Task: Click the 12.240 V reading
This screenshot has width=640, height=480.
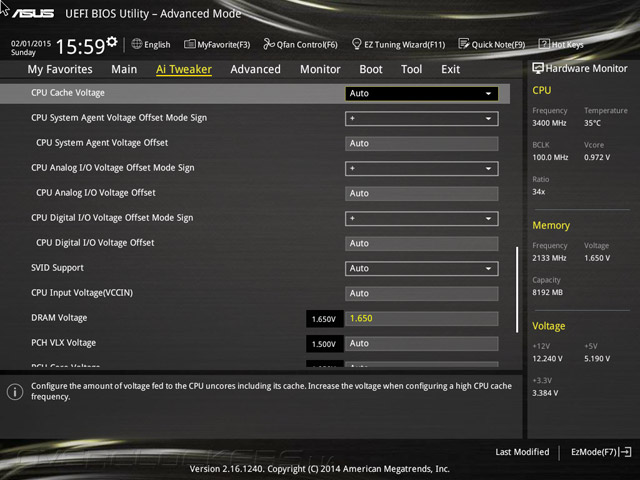Action: click(547, 358)
